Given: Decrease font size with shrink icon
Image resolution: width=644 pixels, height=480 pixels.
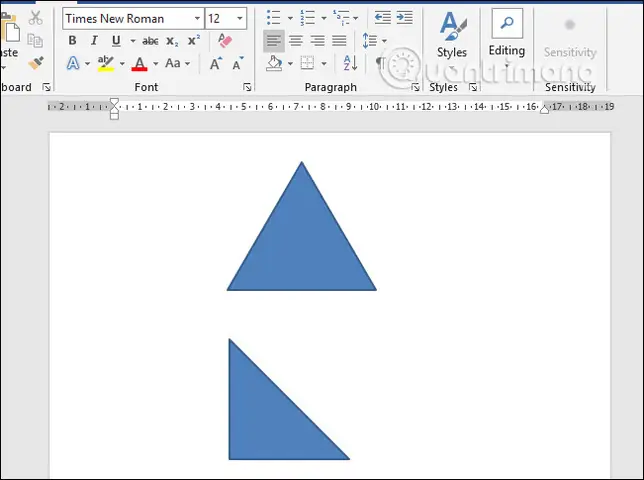Looking at the screenshot, I should (238, 64).
